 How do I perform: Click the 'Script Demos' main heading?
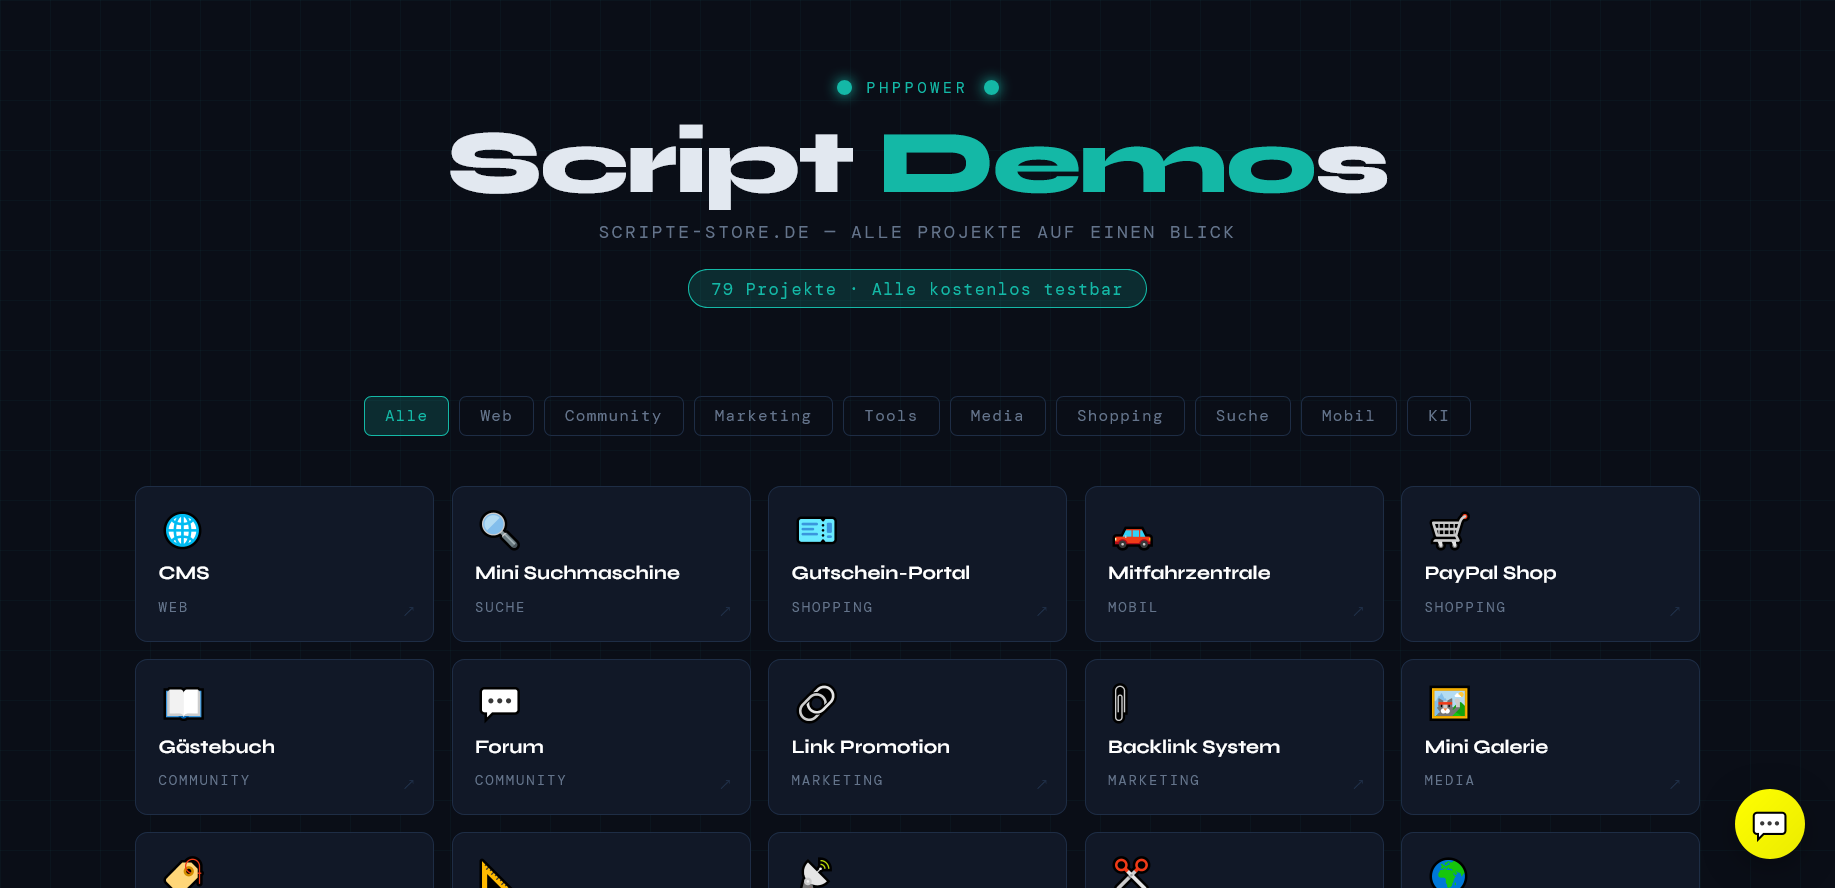(918, 165)
